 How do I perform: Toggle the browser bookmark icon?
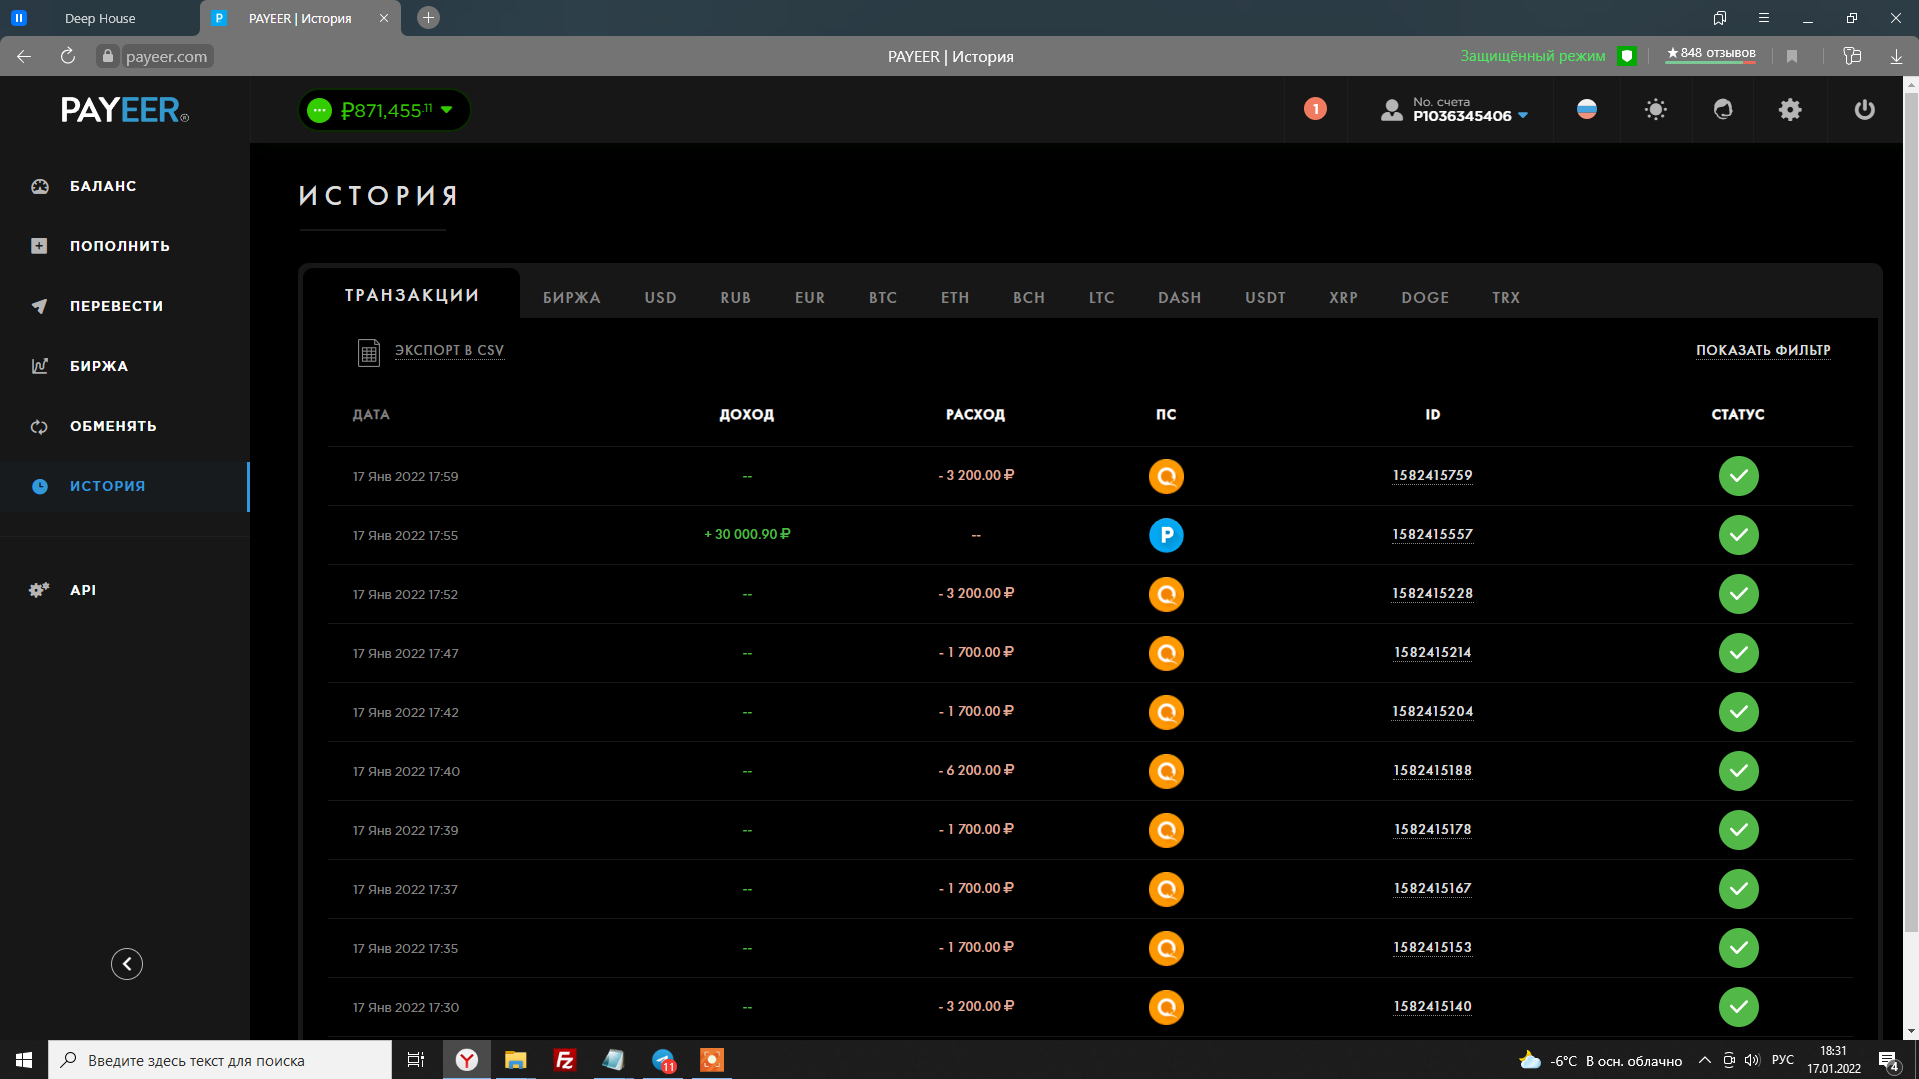click(1792, 56)
